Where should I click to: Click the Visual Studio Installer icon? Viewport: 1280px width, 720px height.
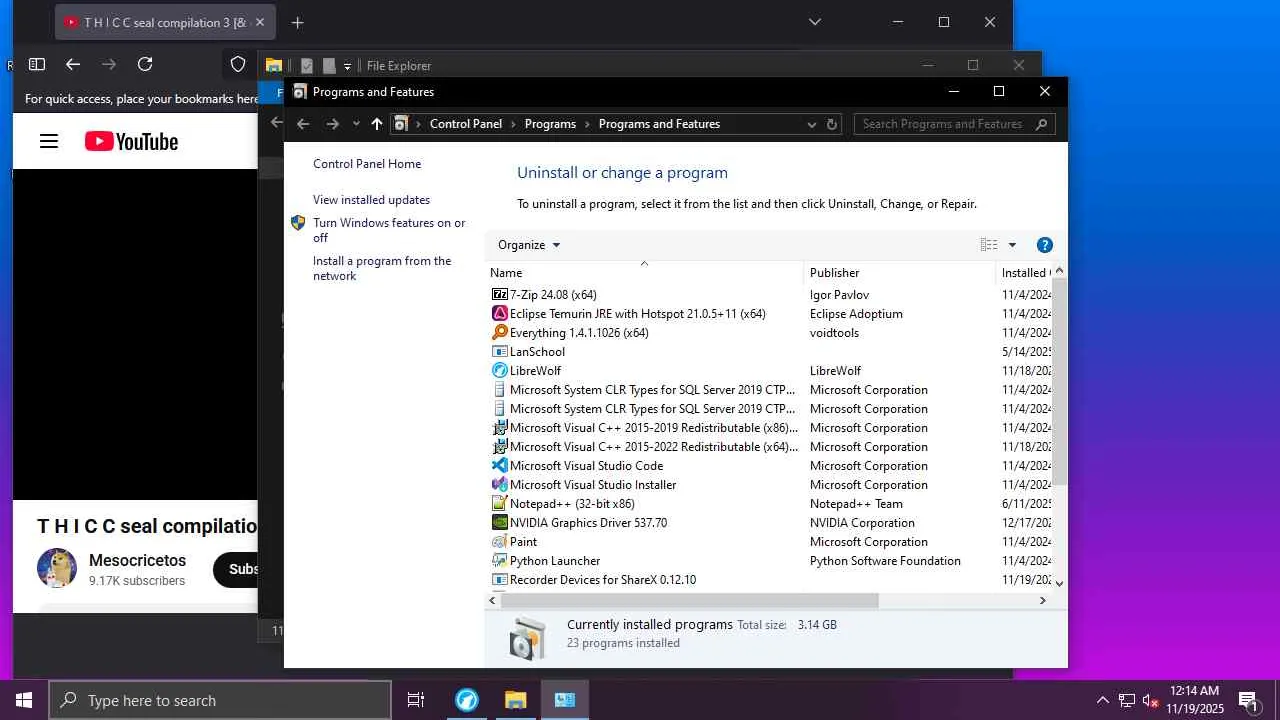(500, 485)
